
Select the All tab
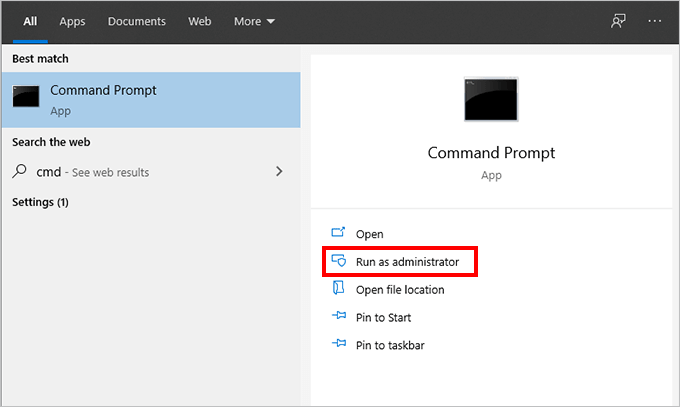point(30,21)
